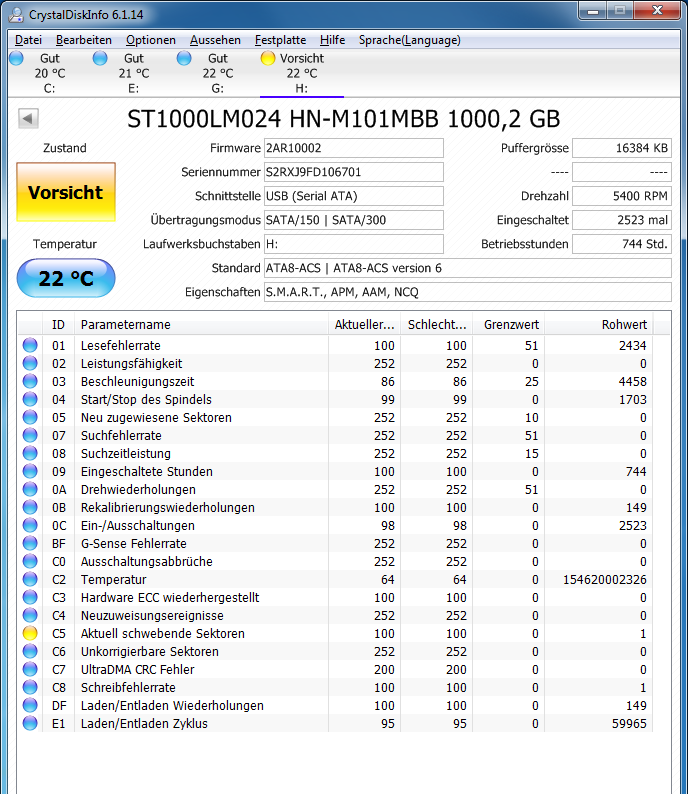688x794 pixels.
Task: Click CrystalDiskInfo app icon in title bar
Action: point(16,15)
